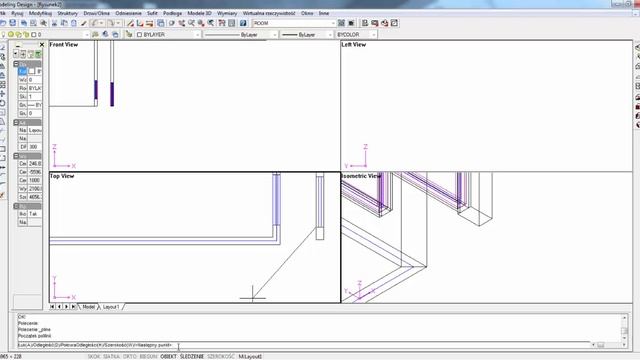Click the Cut scissors icon
The height and width of the screenshot is (360, 640).
point(54,23)
